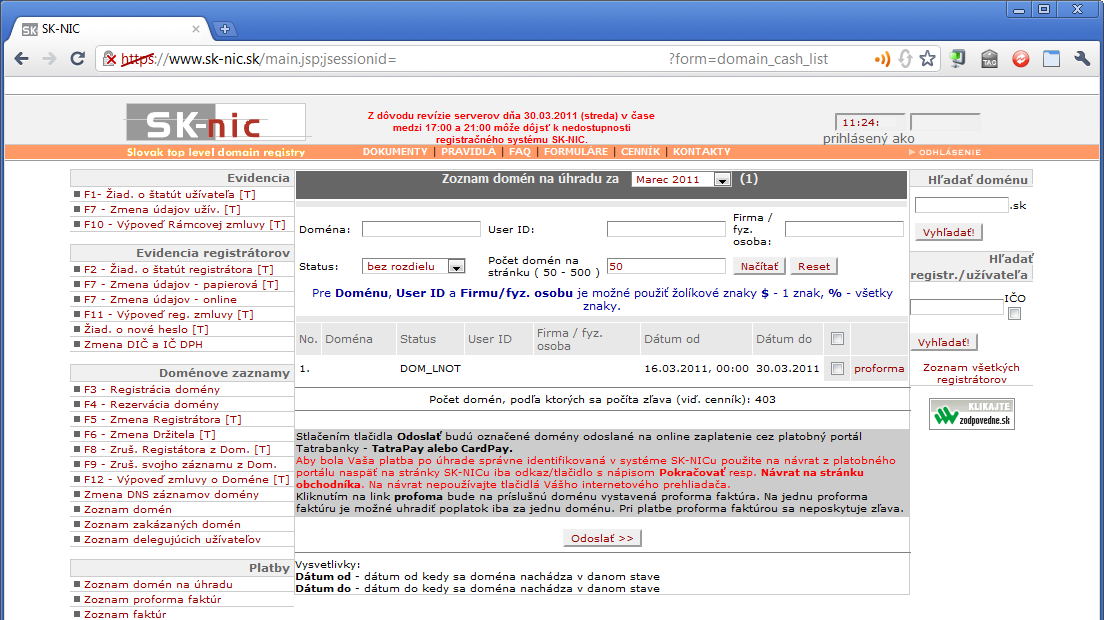The height and width of the screenshot is (620, 1104).
Task: Click the zodpovedne.sk banner image
Action: tap(972, 414)
